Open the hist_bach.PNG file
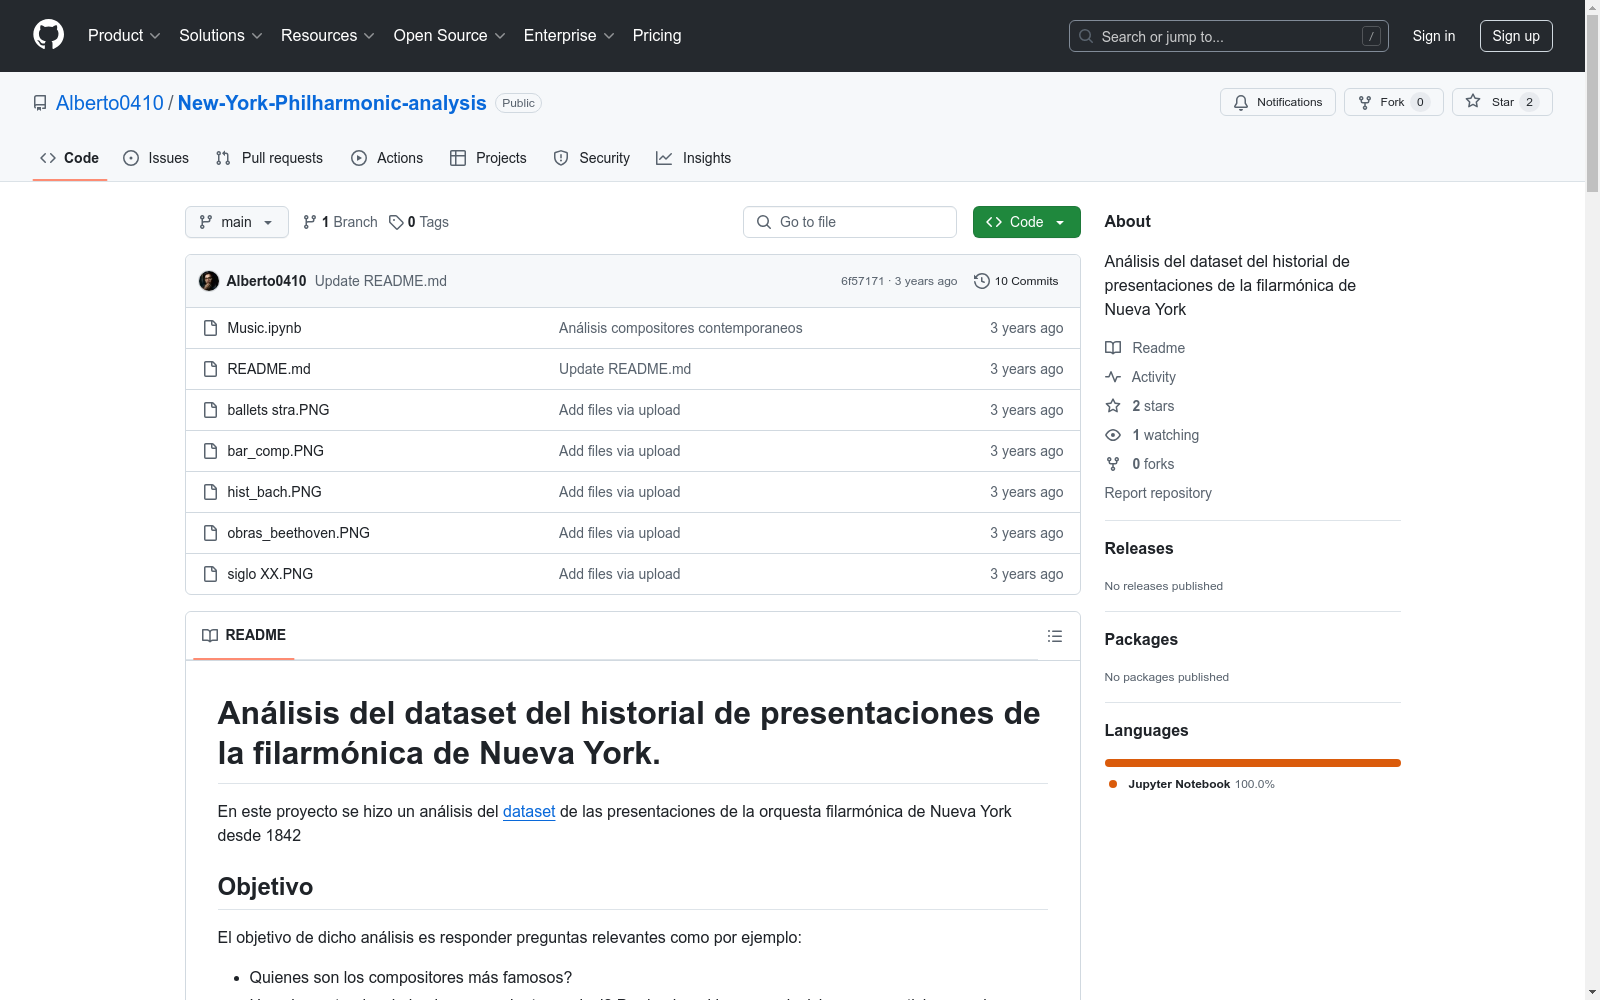Screen dimensions: 1600x1000 point(274,492)
